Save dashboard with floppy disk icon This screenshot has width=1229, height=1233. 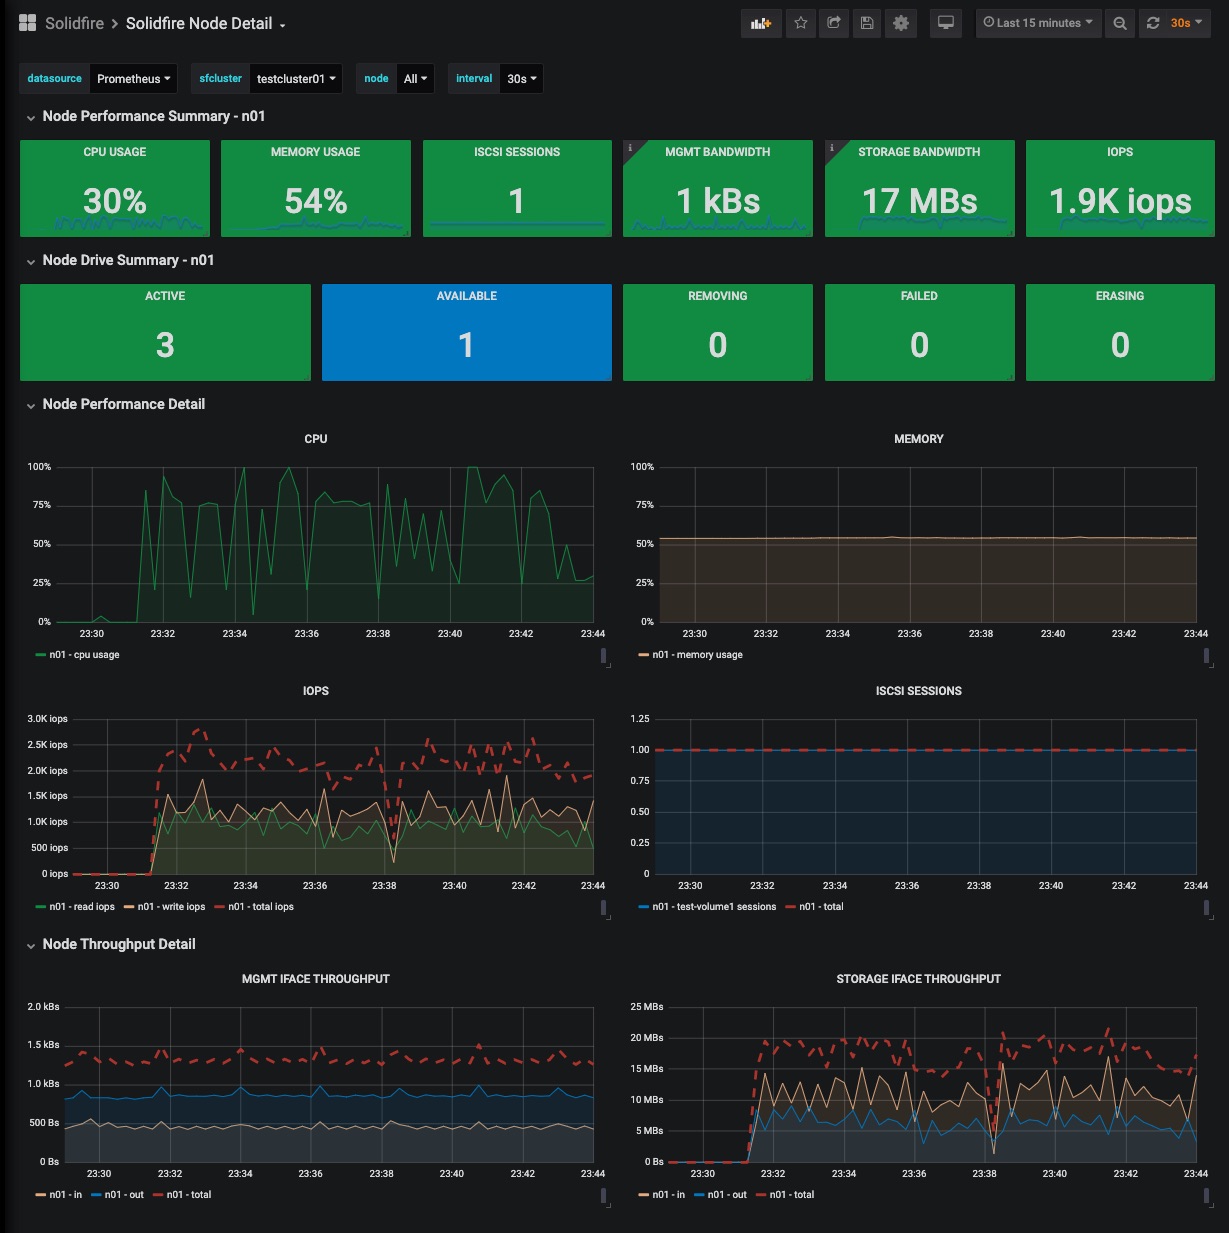(x=867, y=23)
